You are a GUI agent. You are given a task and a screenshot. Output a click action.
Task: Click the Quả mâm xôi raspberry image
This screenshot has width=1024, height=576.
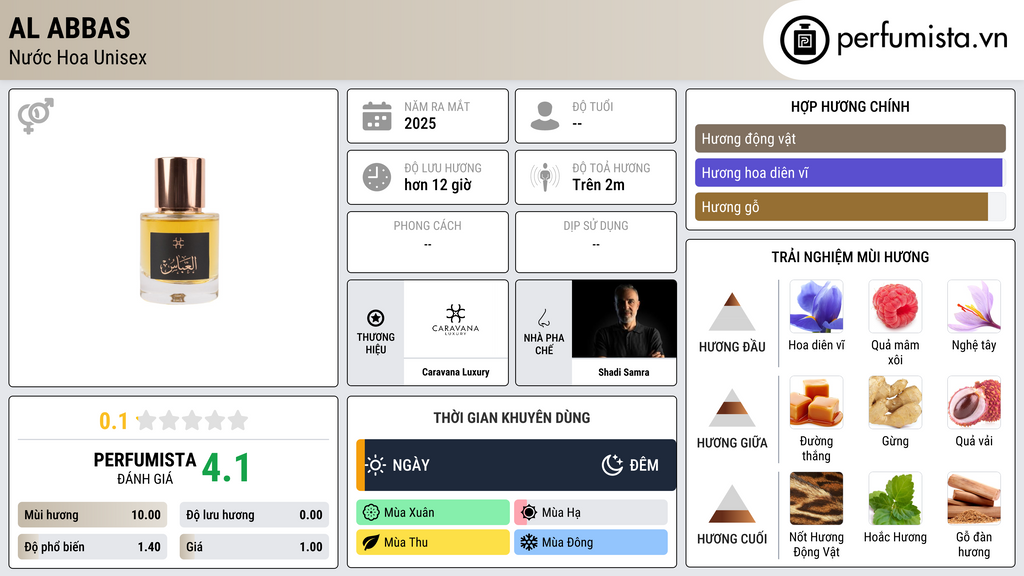pos(895,306)
